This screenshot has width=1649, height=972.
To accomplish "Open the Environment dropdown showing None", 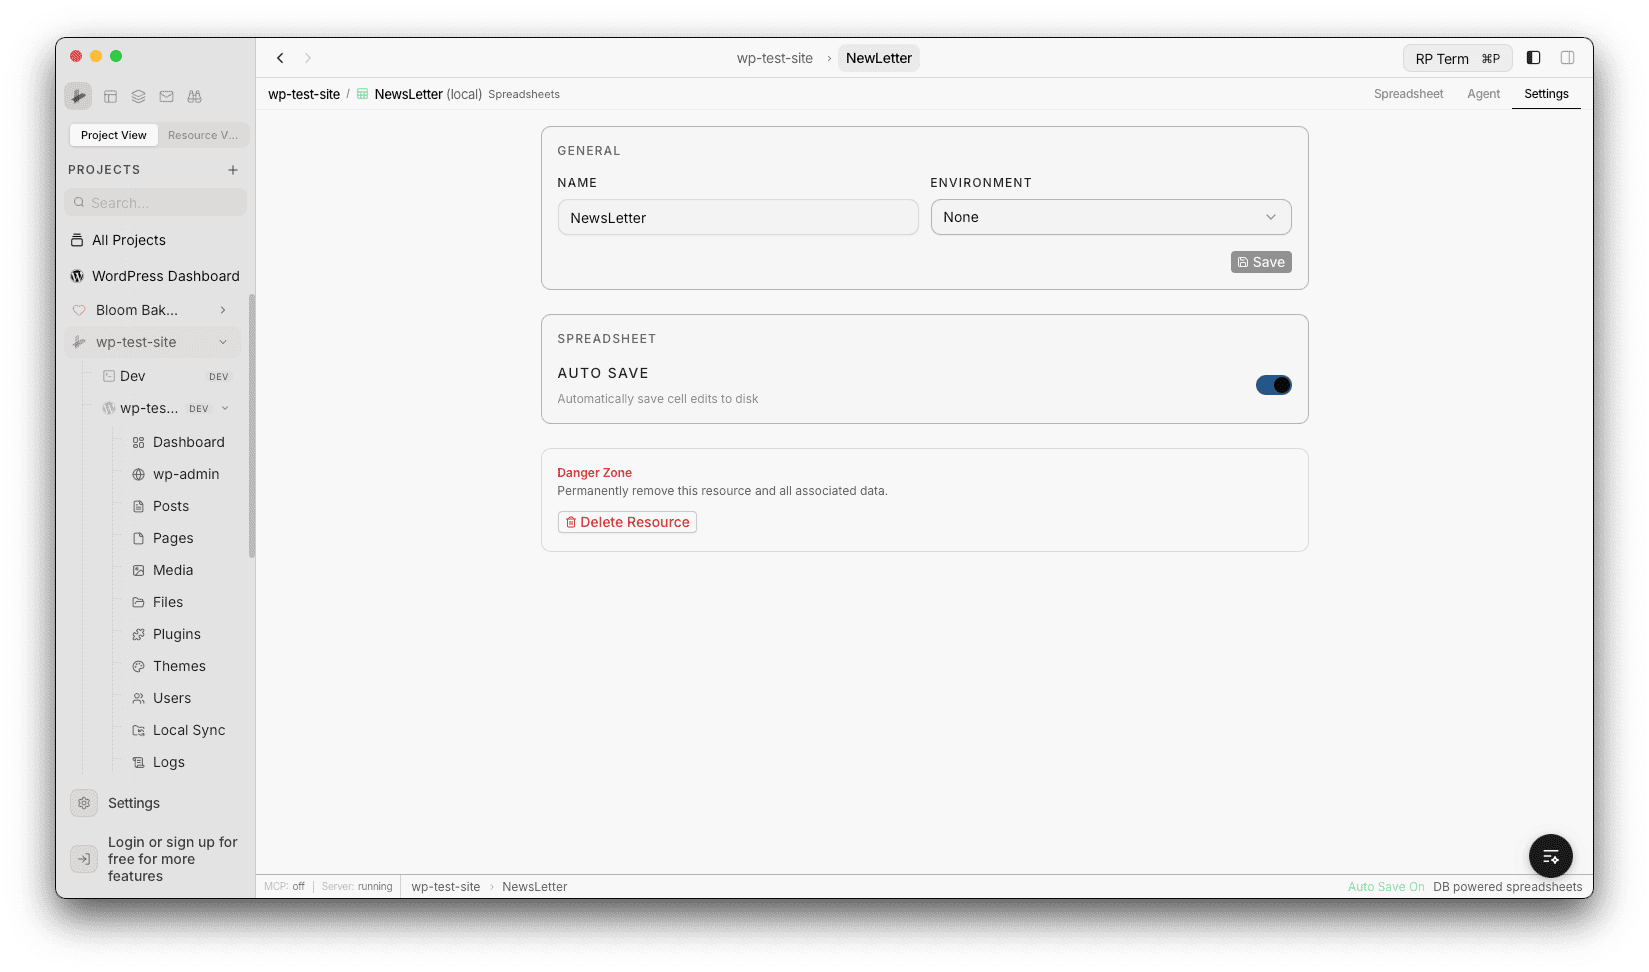I will pos(1110,216).
